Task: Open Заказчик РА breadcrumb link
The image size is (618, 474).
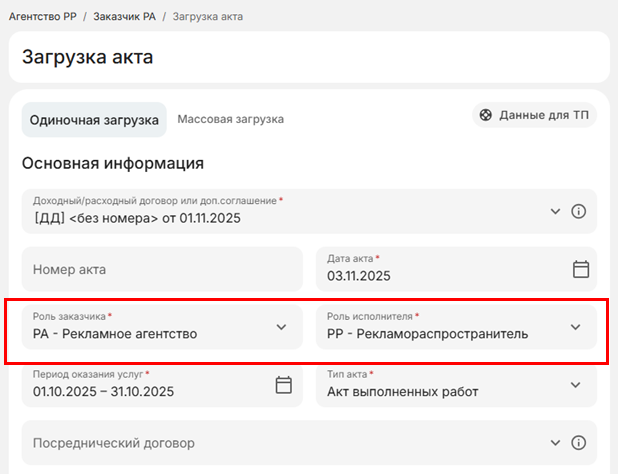Action: 126,17
